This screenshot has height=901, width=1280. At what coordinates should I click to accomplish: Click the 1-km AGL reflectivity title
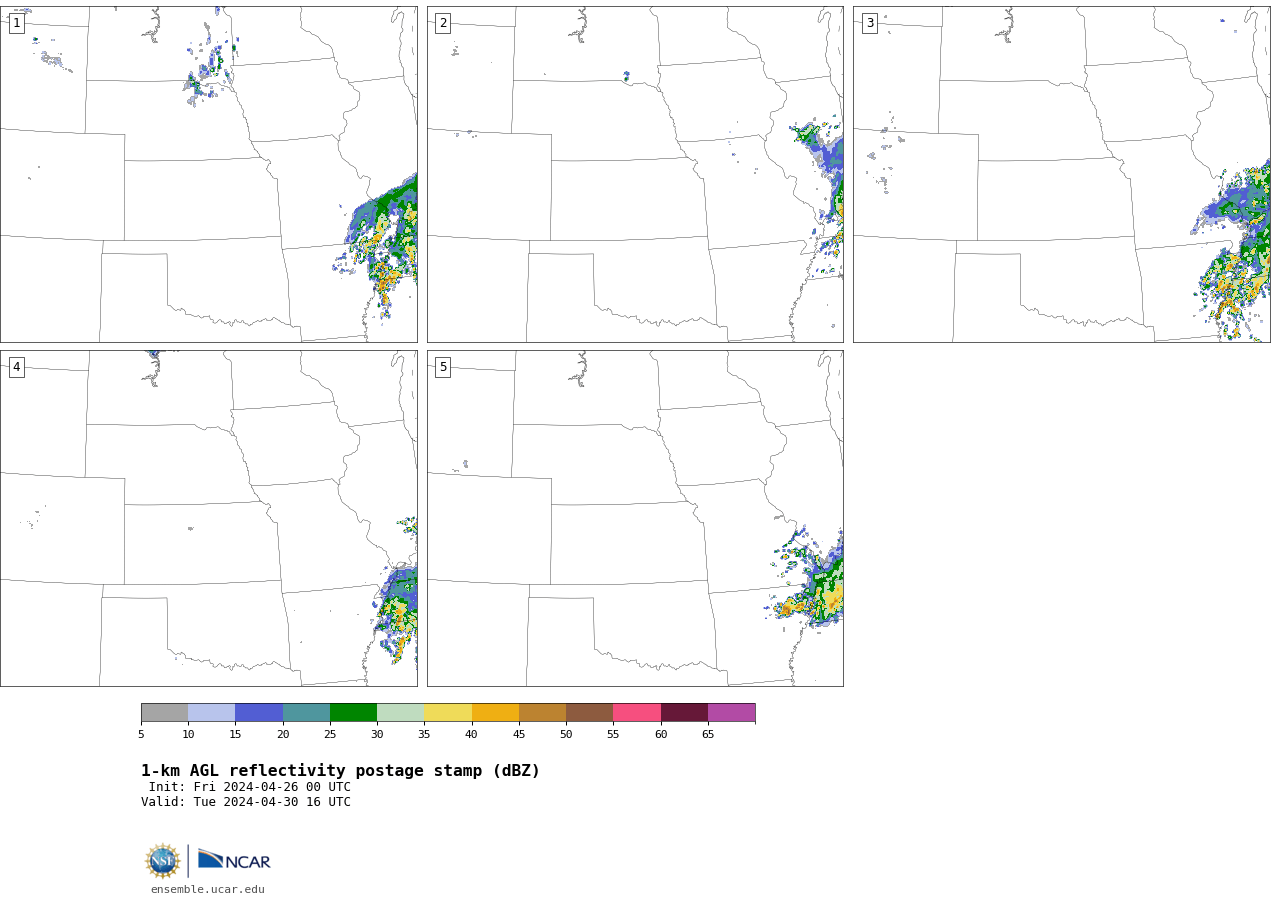click(340, 771)
